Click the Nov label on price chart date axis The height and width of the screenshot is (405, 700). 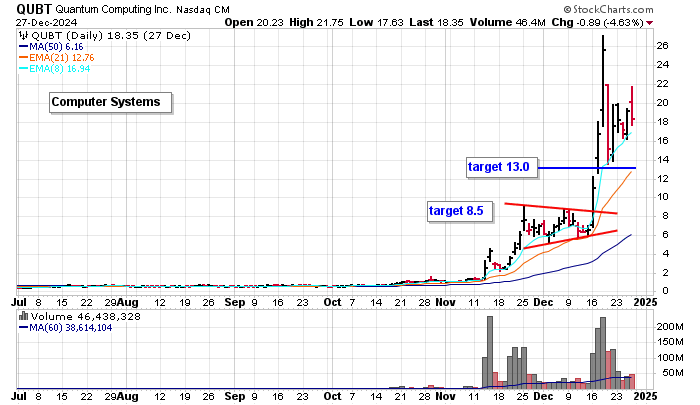click(x=446, y=303)
